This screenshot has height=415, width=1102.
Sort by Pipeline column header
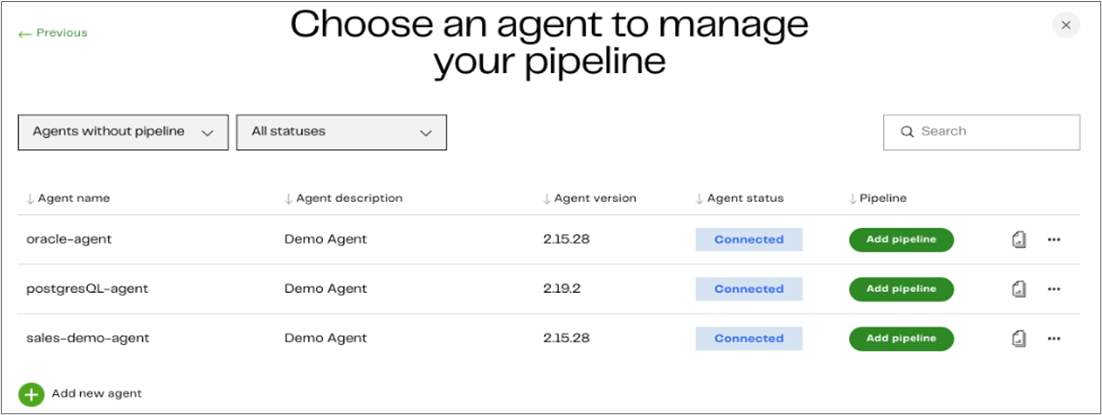(x=878, y=198)
